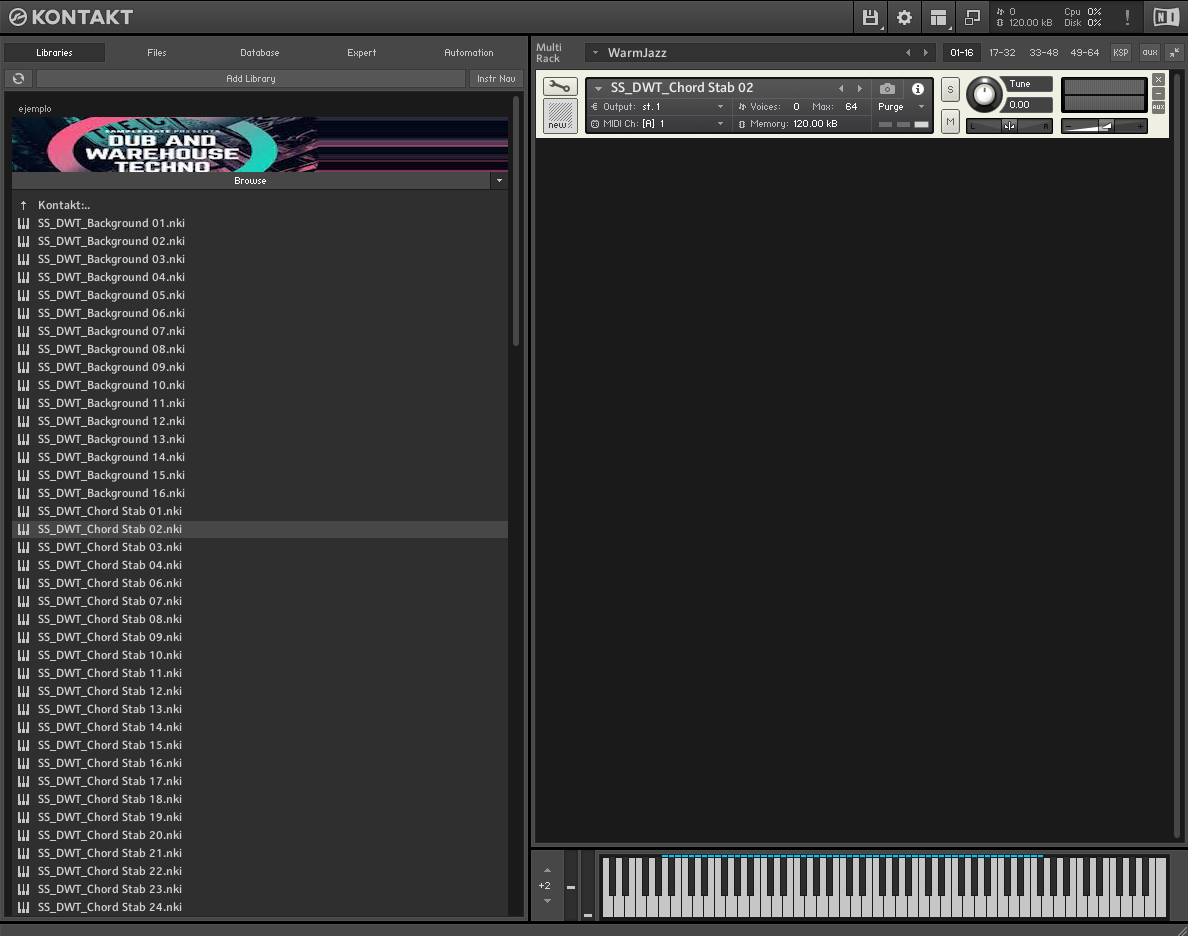This screenshot has width=1188, height=936.
Task: Click the Tune value field 0.00
Action: (x=1029, y=105)
